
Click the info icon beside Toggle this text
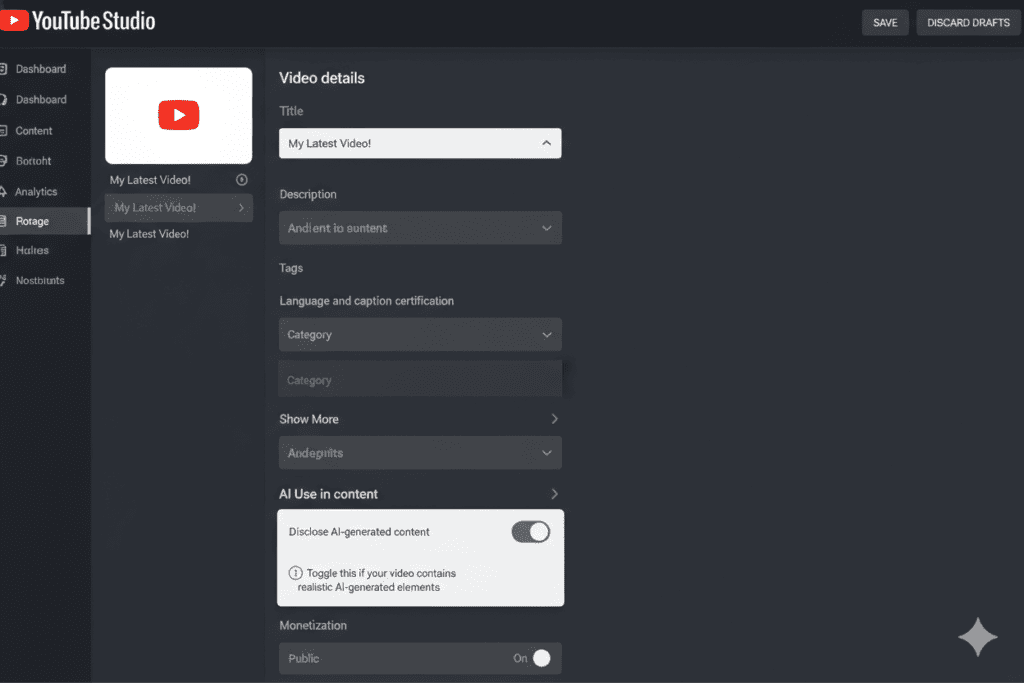(295, 573)
